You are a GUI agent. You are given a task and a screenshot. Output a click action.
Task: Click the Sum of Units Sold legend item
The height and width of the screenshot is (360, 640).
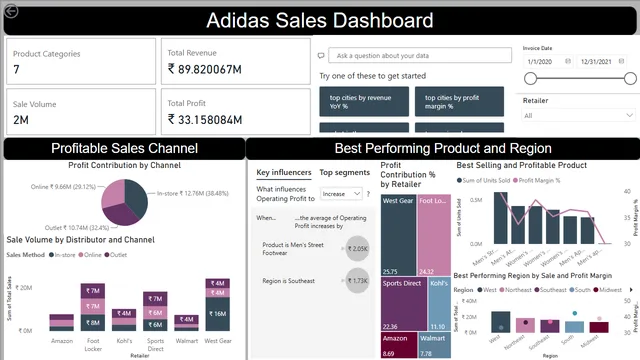(483, 180)
